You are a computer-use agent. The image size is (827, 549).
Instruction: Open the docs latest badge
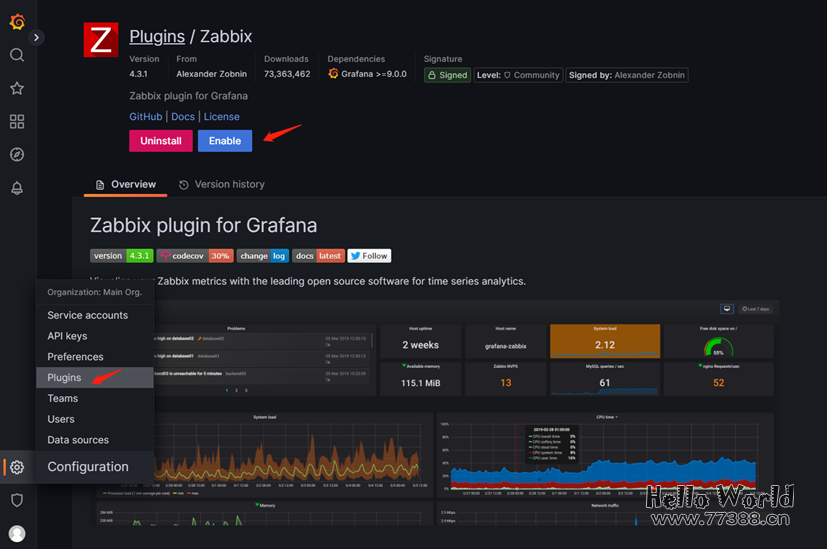click(319, 256)
